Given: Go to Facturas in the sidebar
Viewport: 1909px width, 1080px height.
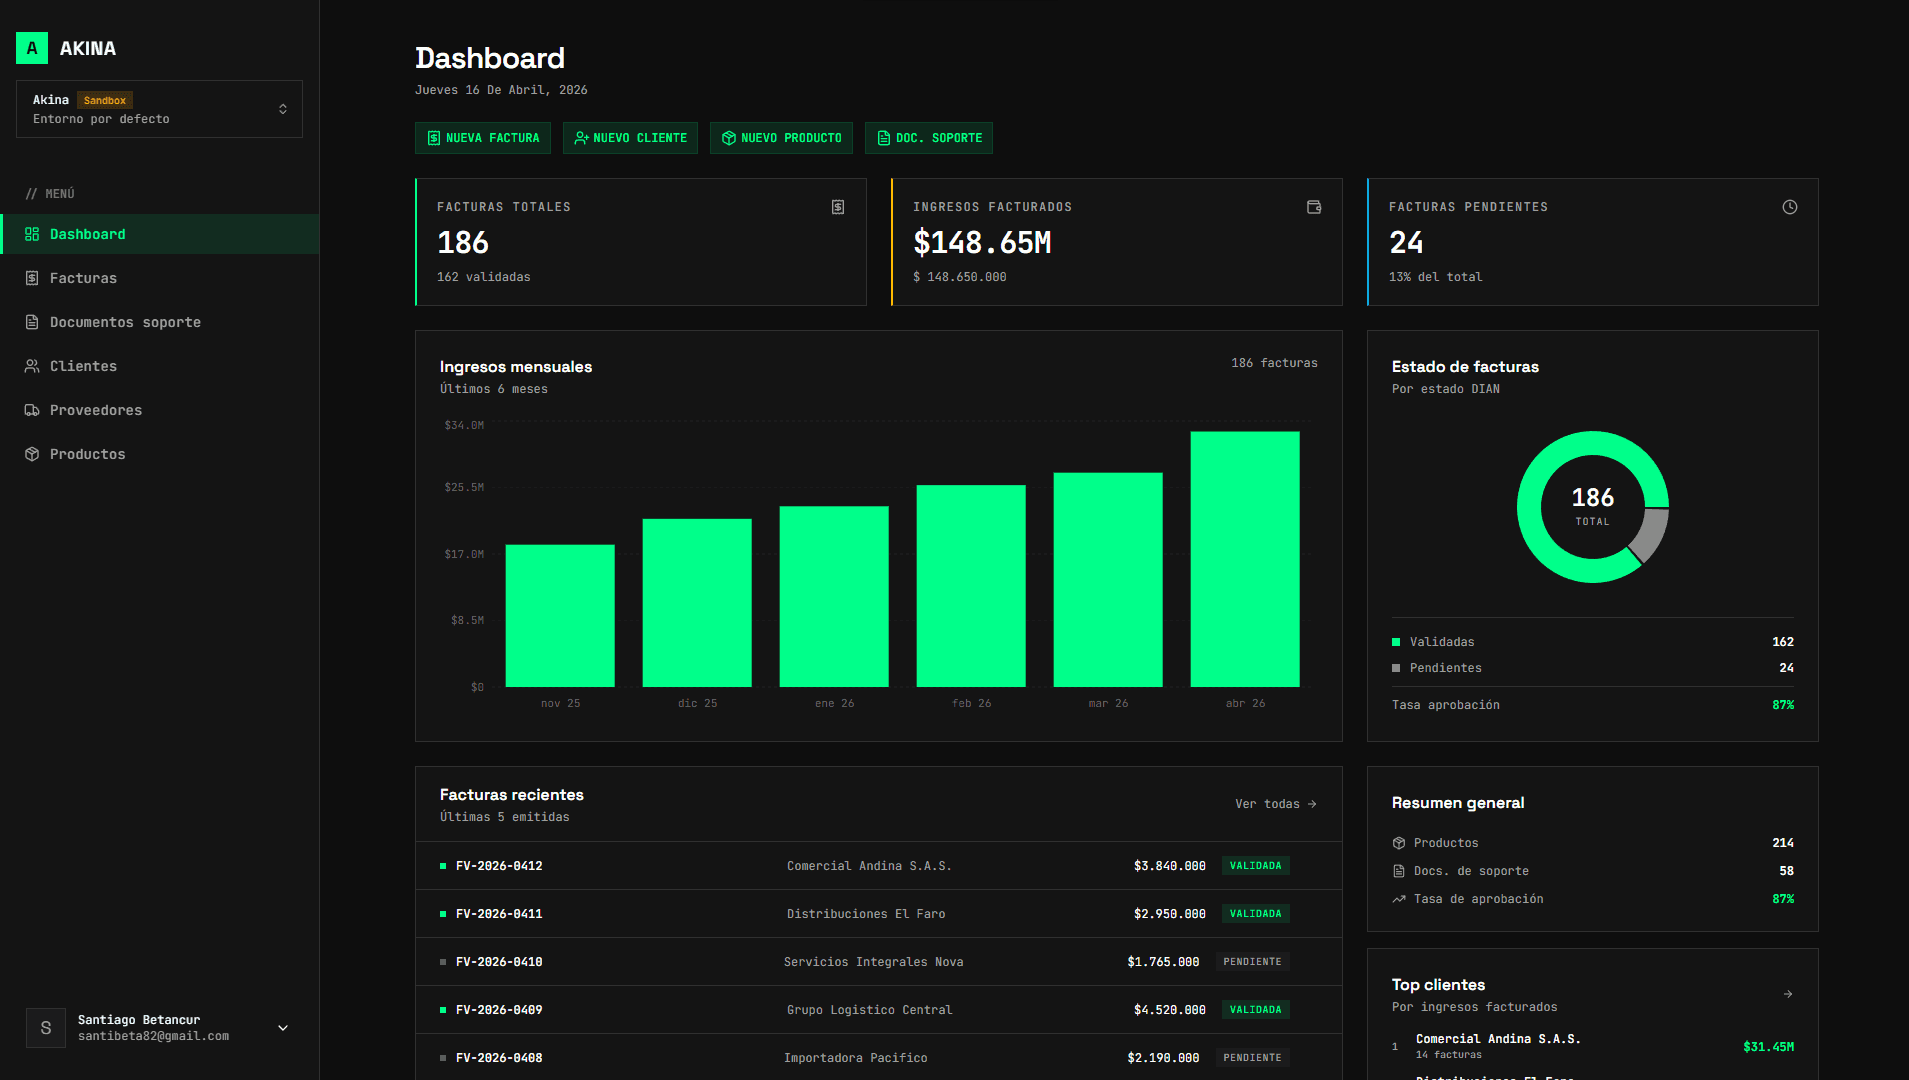Looking at the screenshot, I should (160, 278).
